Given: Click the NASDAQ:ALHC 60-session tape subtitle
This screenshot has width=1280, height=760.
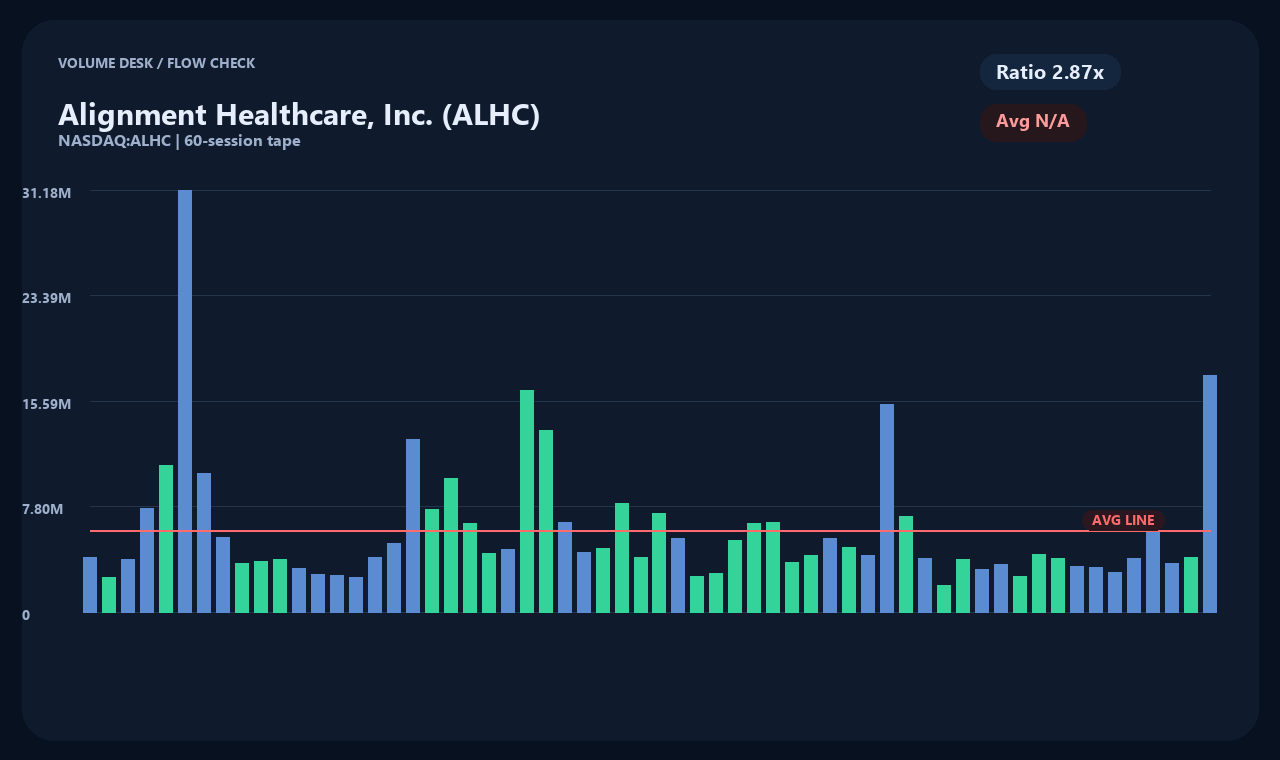Looking at the screenshot, I should [179, 141].
